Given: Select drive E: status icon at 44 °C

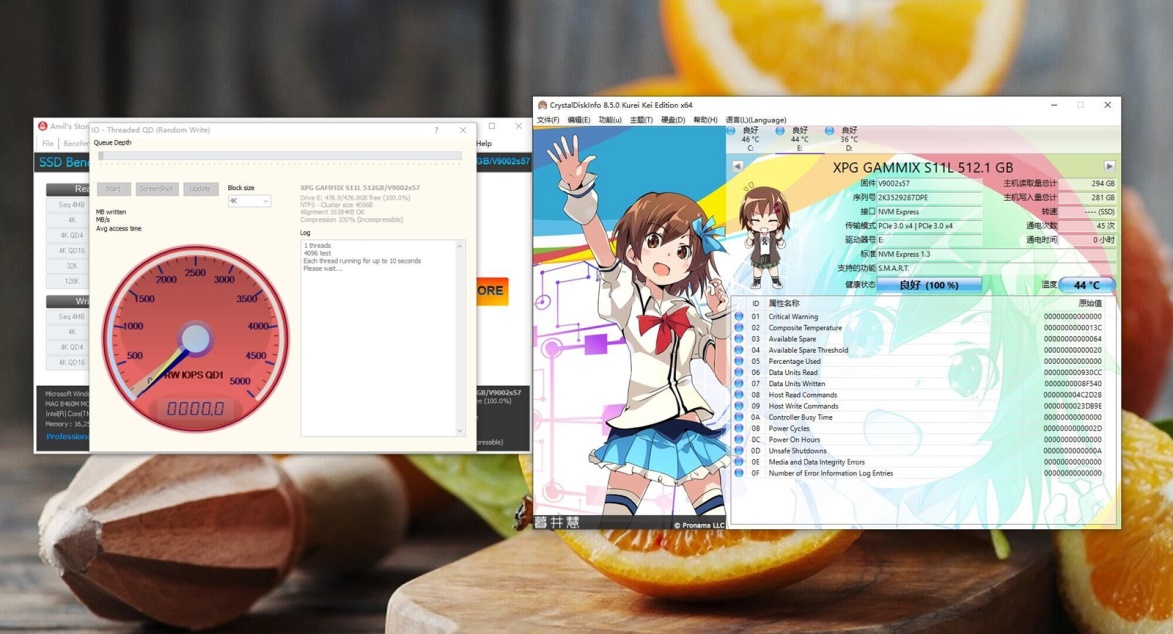Looking at the screenshot, I should (780, 130).
